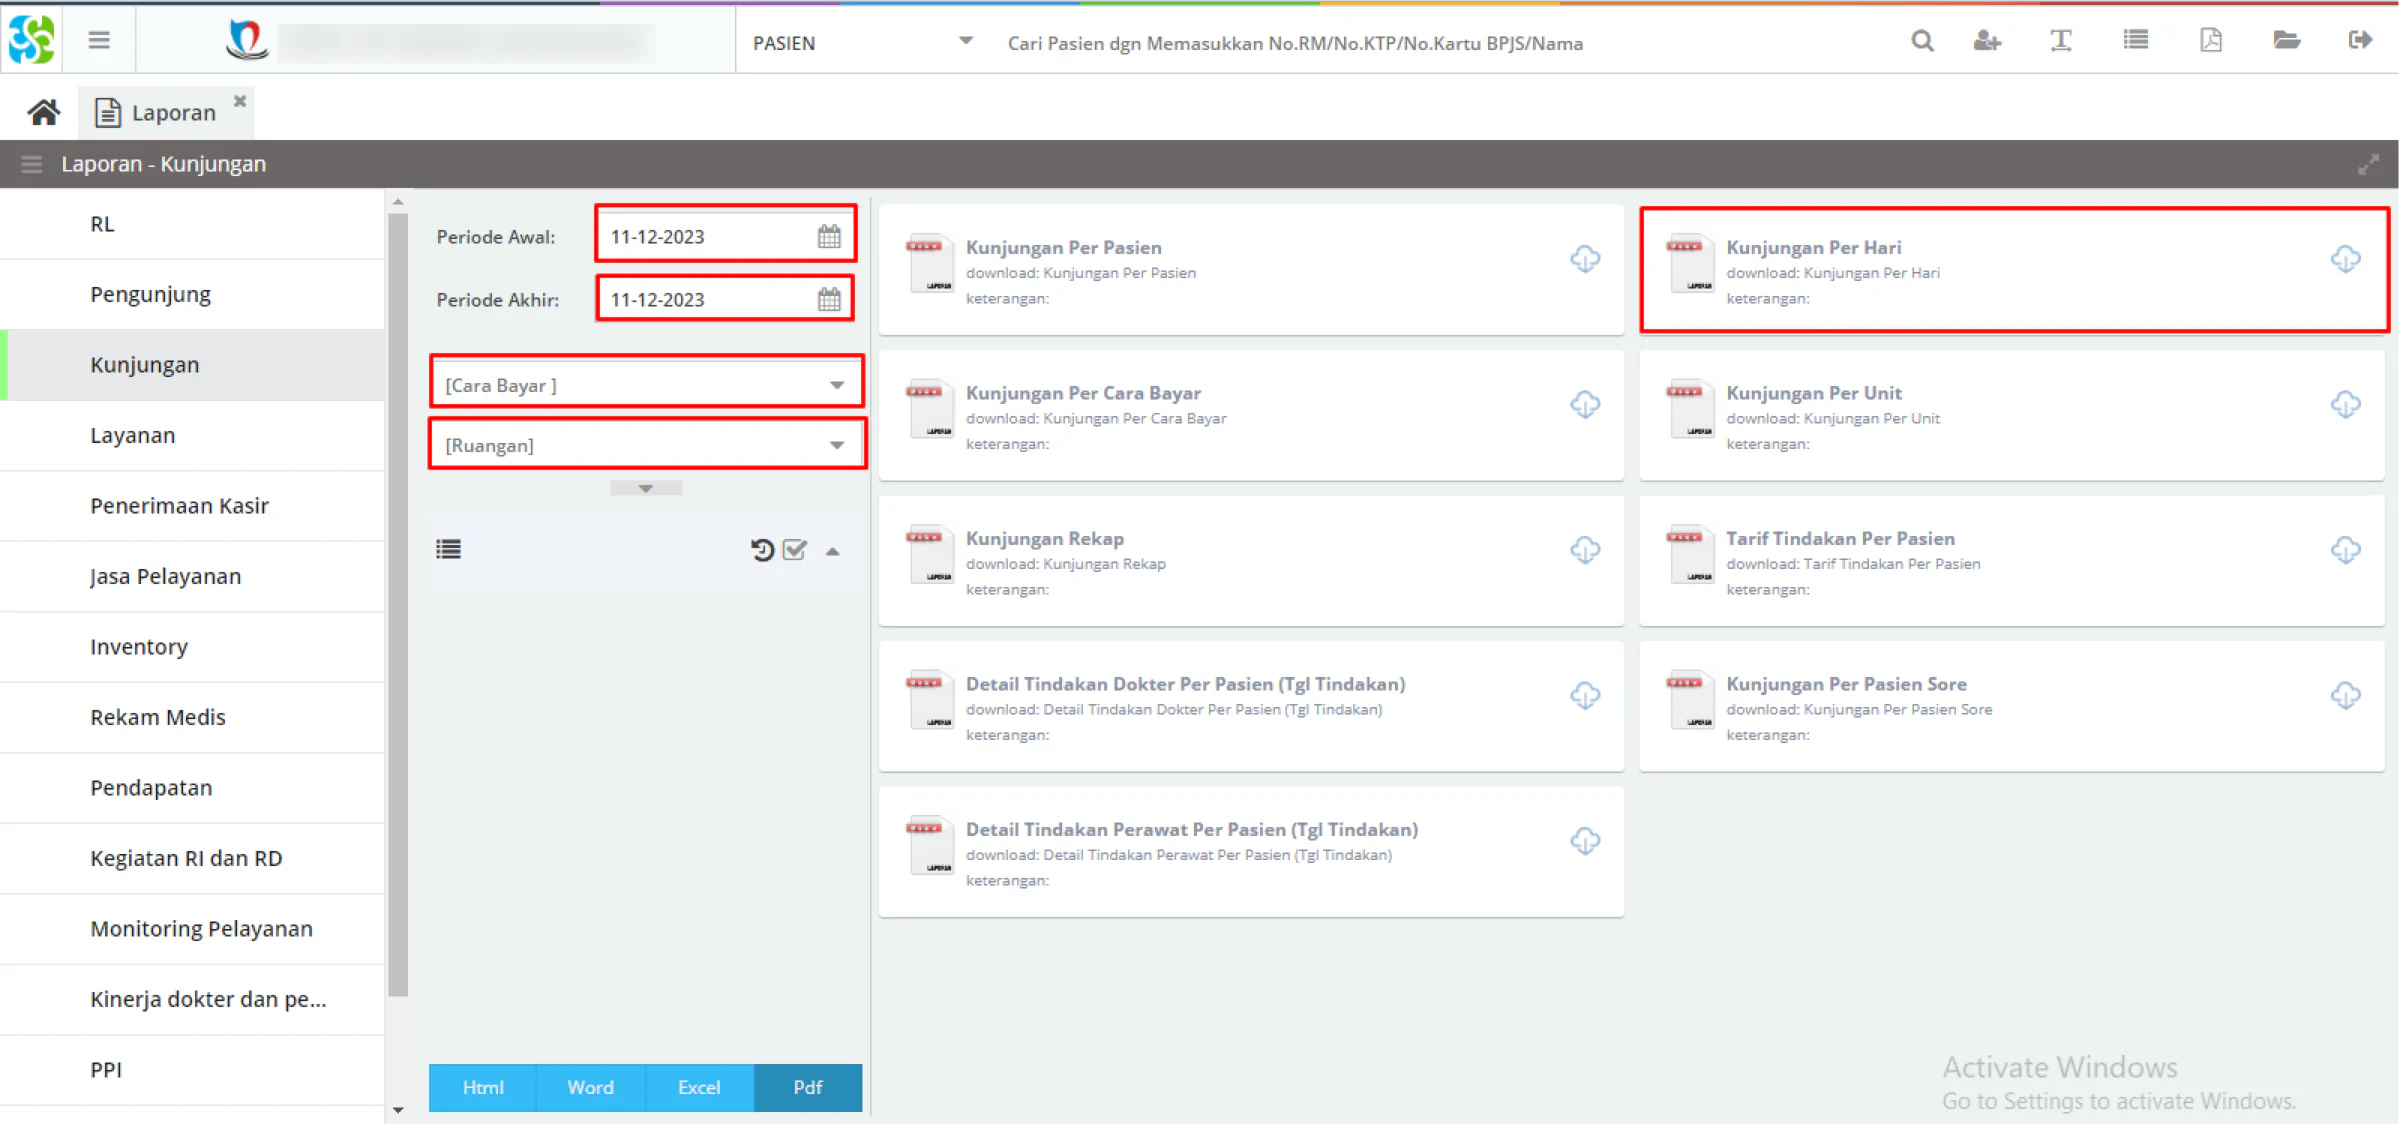The width and height of the screenshot is (2399, 1127).
Task: Select RL in the sidebar
Action: coord(192,224)
